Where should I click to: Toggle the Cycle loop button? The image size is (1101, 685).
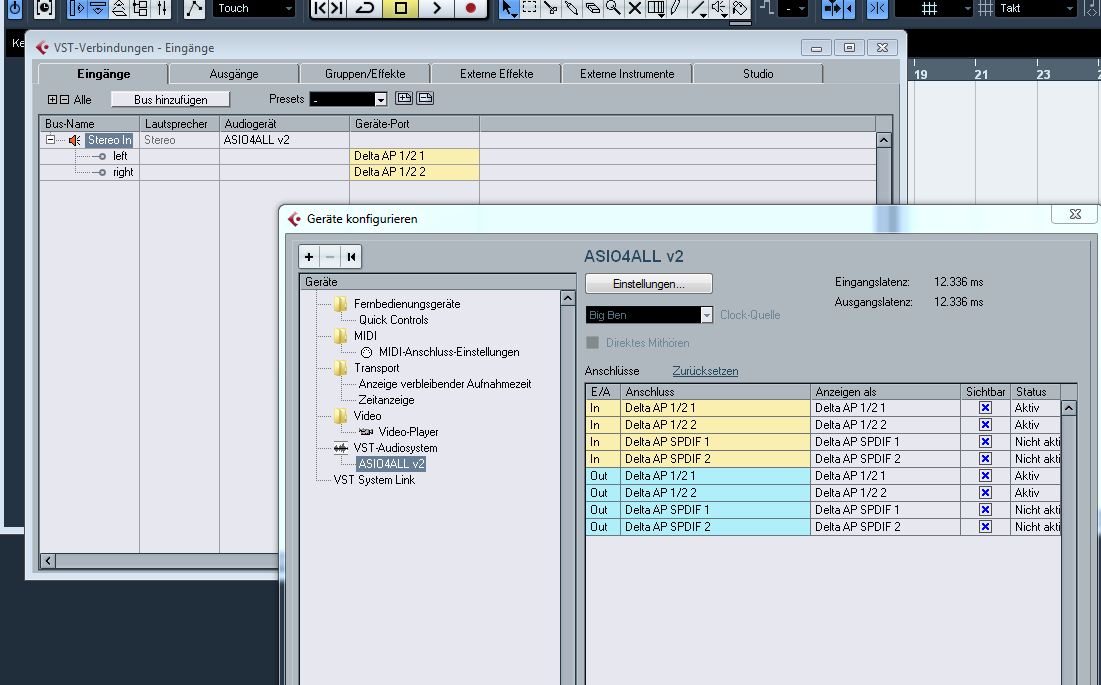365,9
